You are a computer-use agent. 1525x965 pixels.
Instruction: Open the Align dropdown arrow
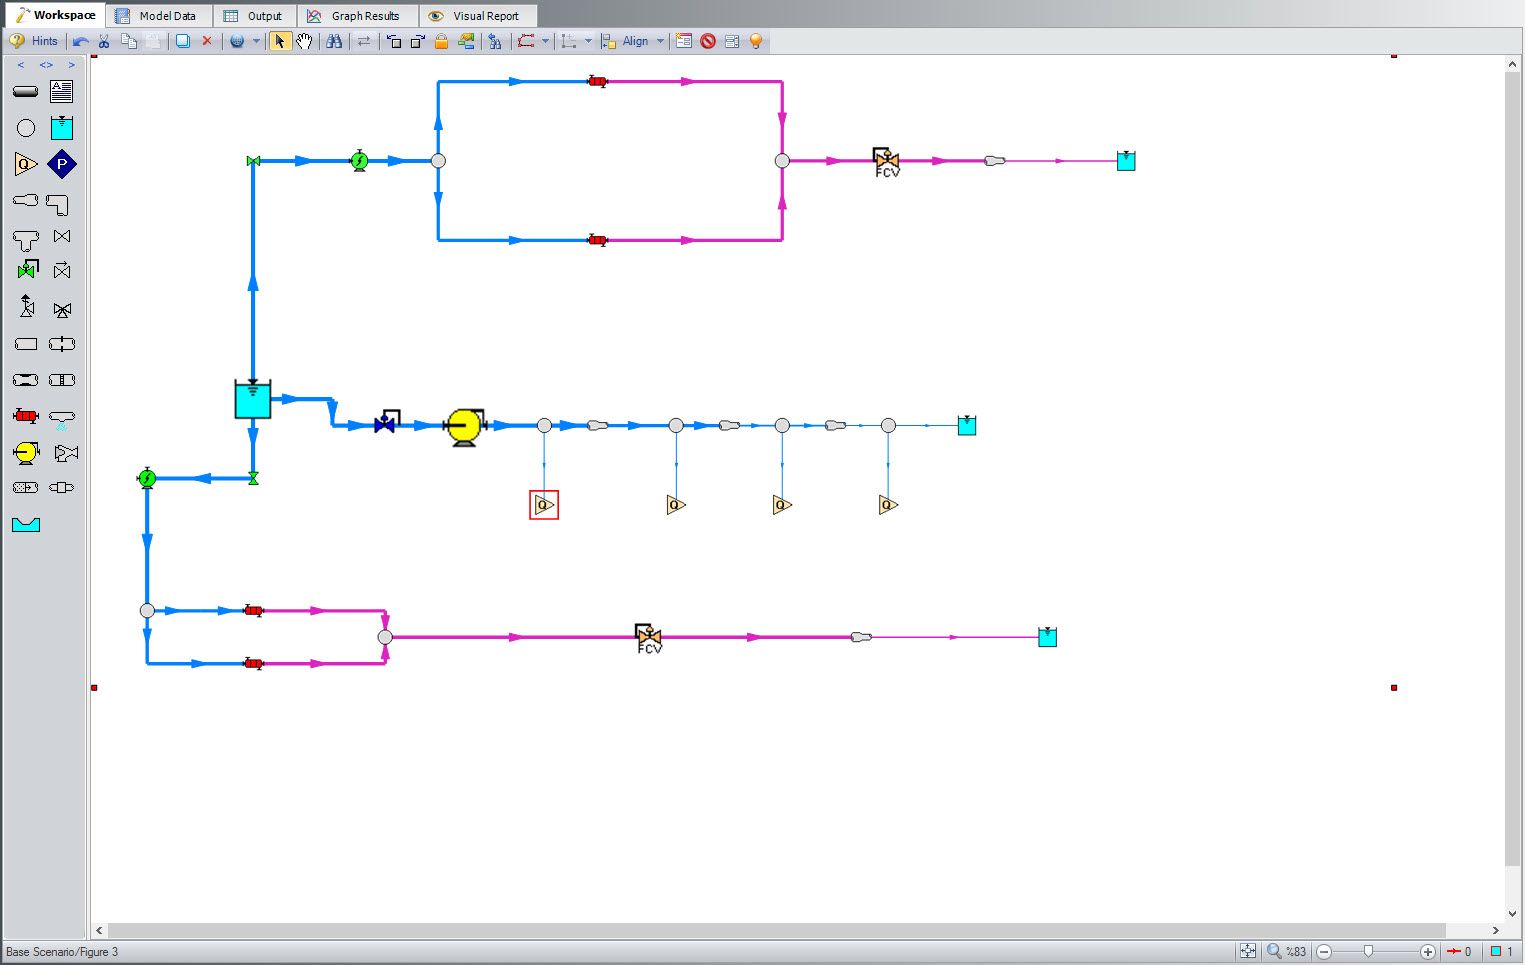[660, 41]
